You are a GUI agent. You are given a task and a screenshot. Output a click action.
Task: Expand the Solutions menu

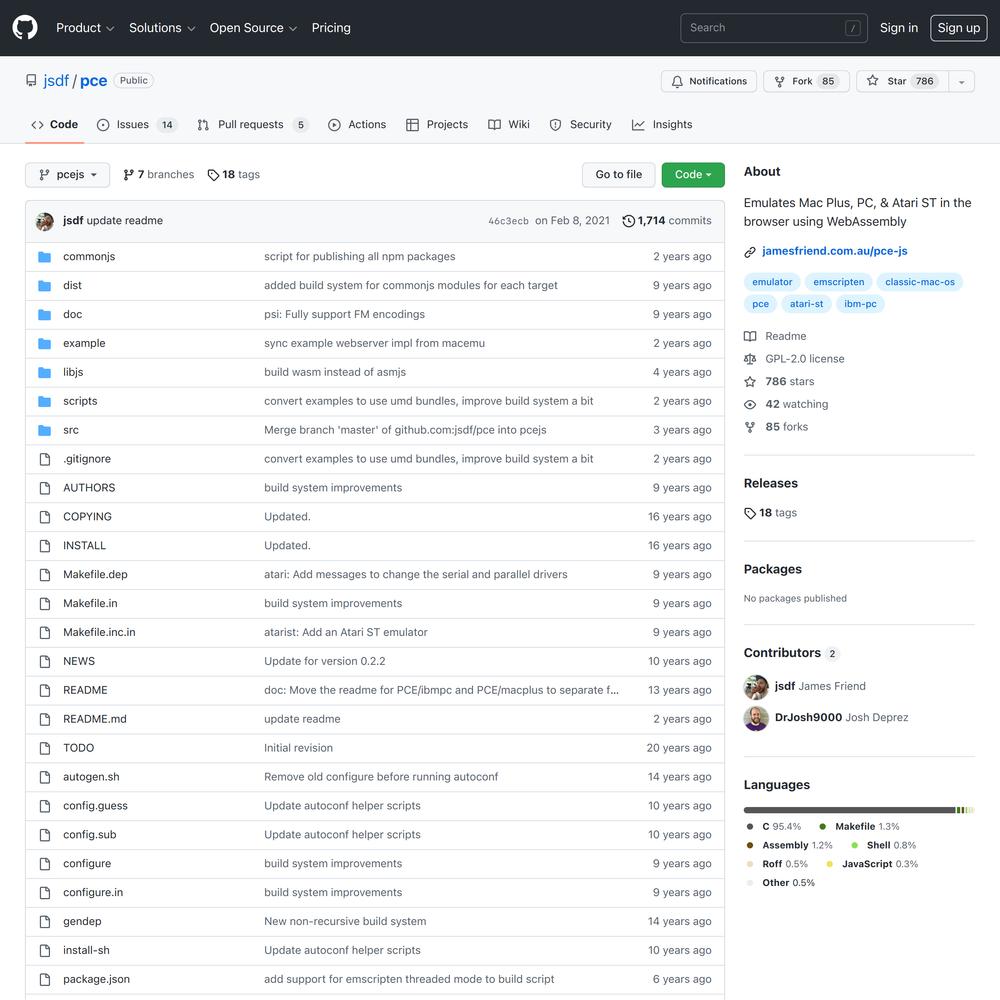[162, 28]
